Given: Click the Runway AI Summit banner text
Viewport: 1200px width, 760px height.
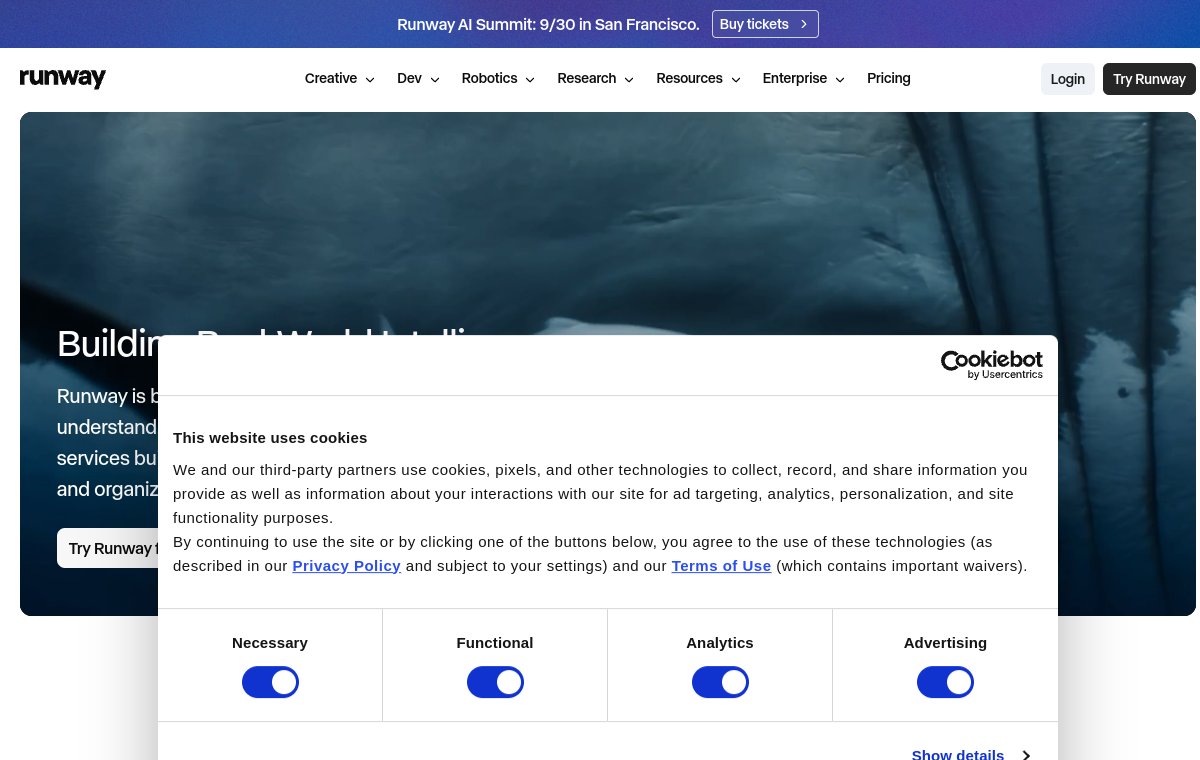Looking at the screenshot, I should click(x=548, y=24).
